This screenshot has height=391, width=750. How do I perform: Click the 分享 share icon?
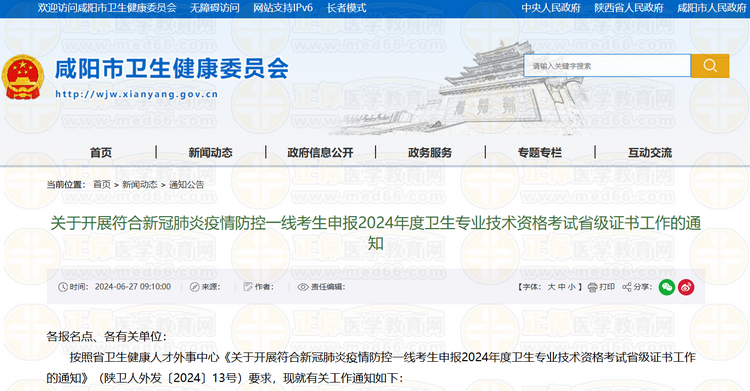627,287
